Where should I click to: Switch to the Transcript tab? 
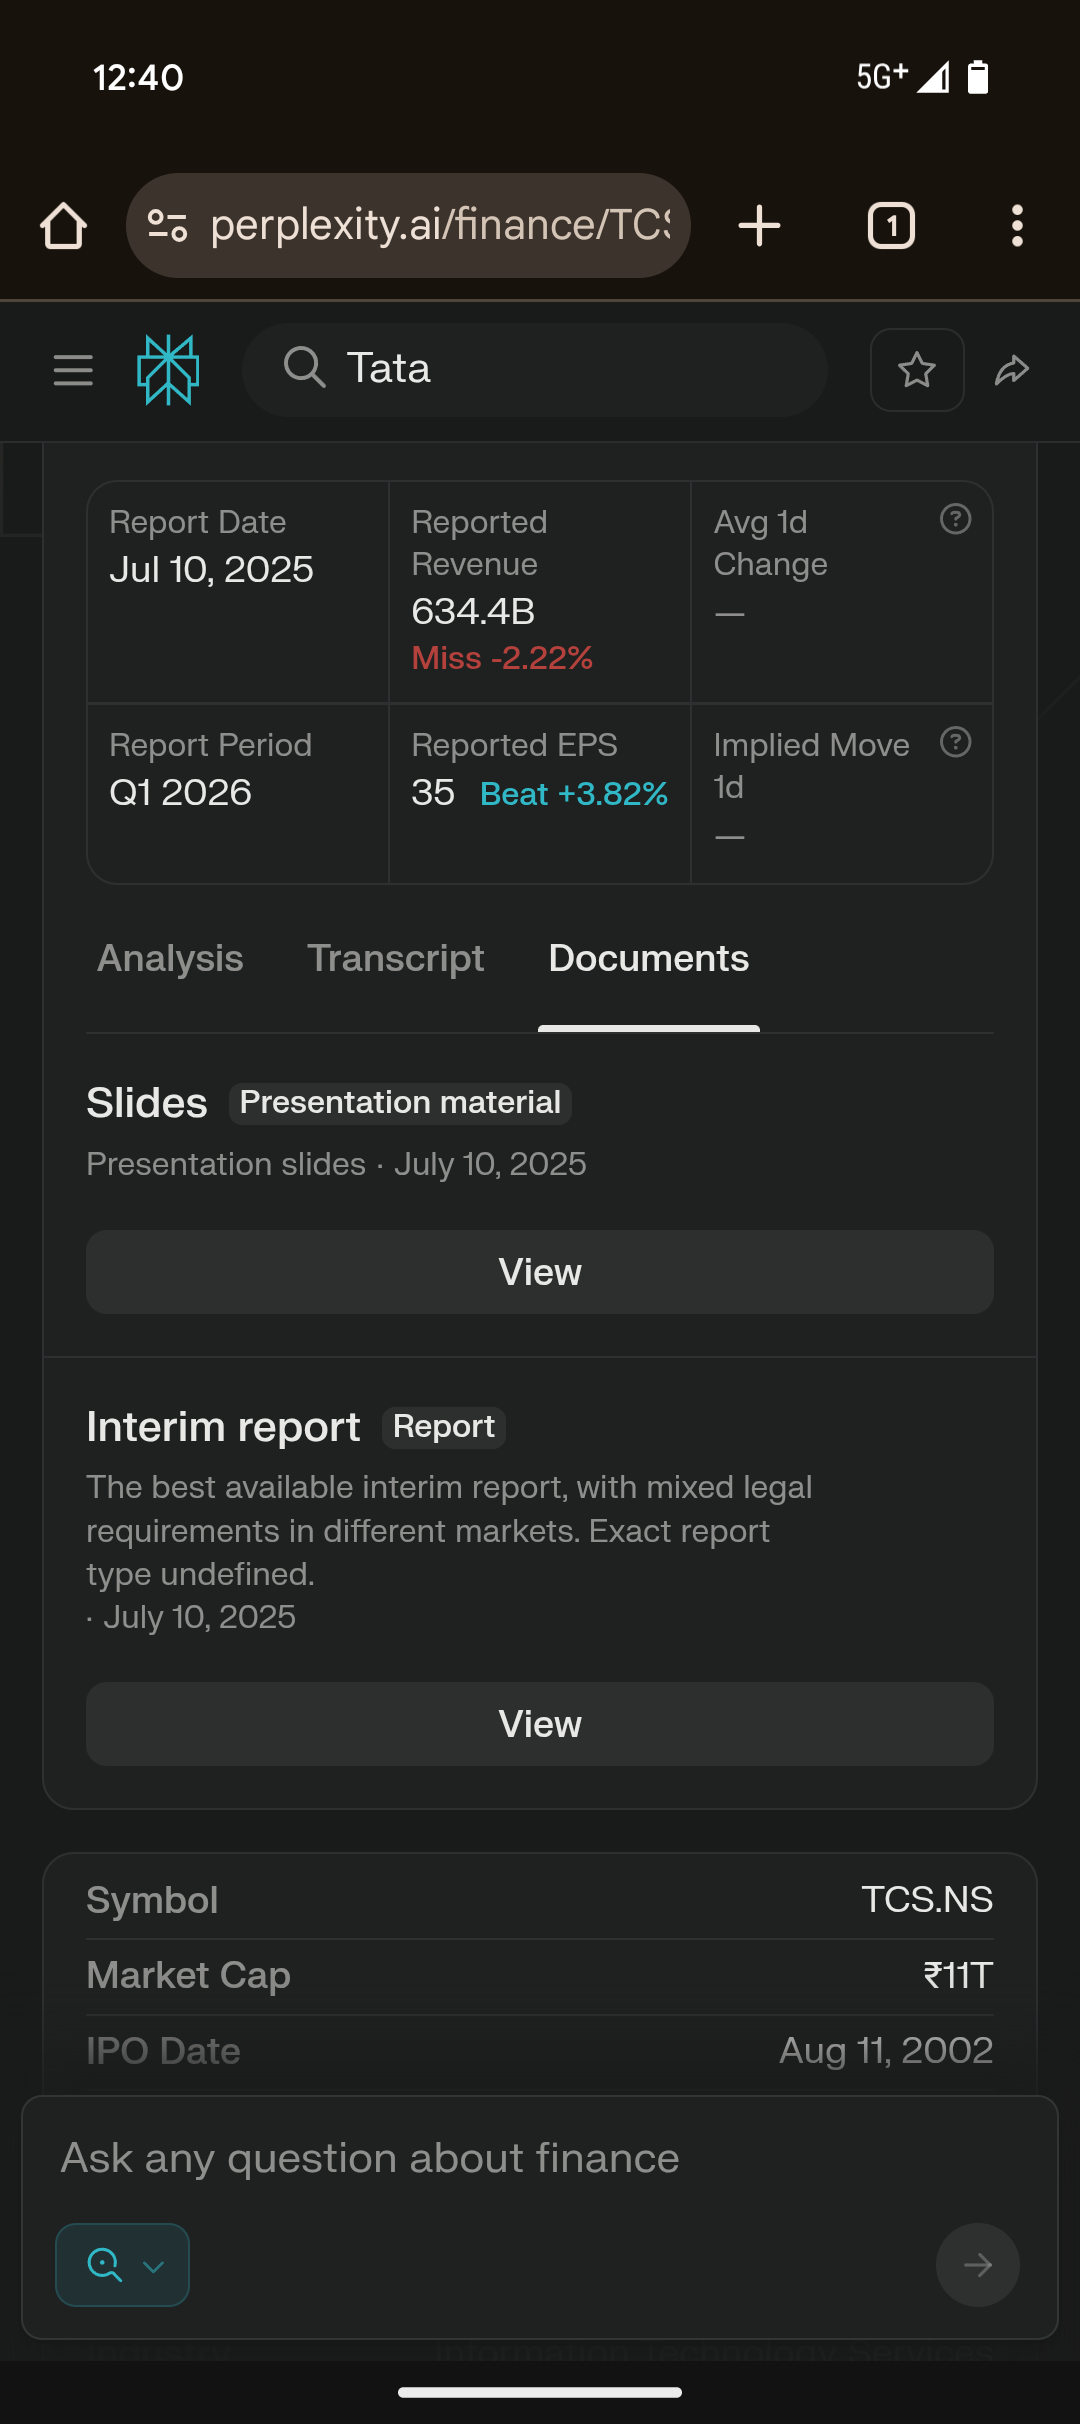click(x=396, y=959)
